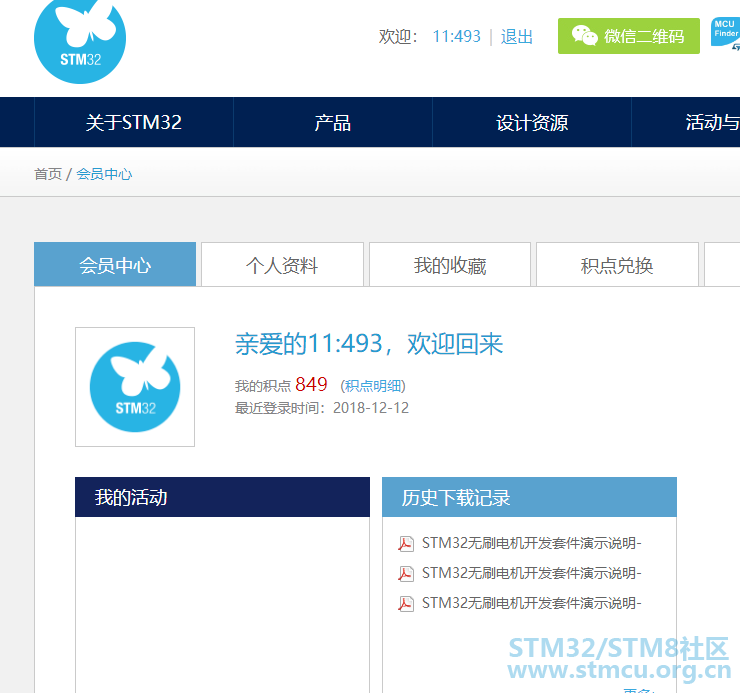This screenshot has height=693, width=740.
Task: Click the greeting 亲爱的11:493，欢迎回来
Action: click(369, 343)
